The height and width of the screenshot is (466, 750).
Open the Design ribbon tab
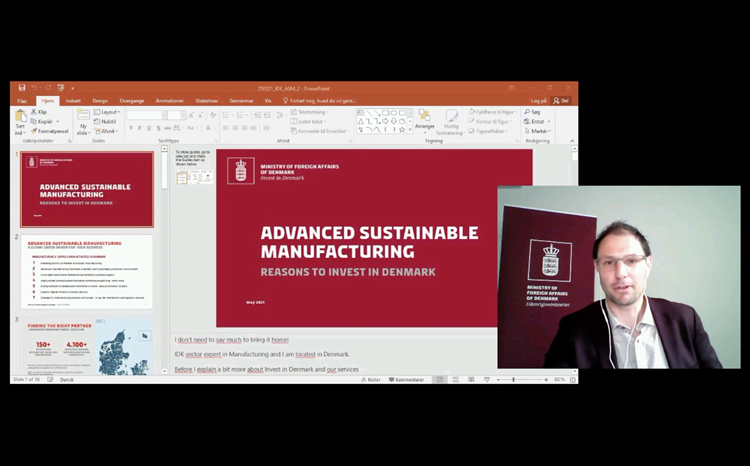pos(100,101)
